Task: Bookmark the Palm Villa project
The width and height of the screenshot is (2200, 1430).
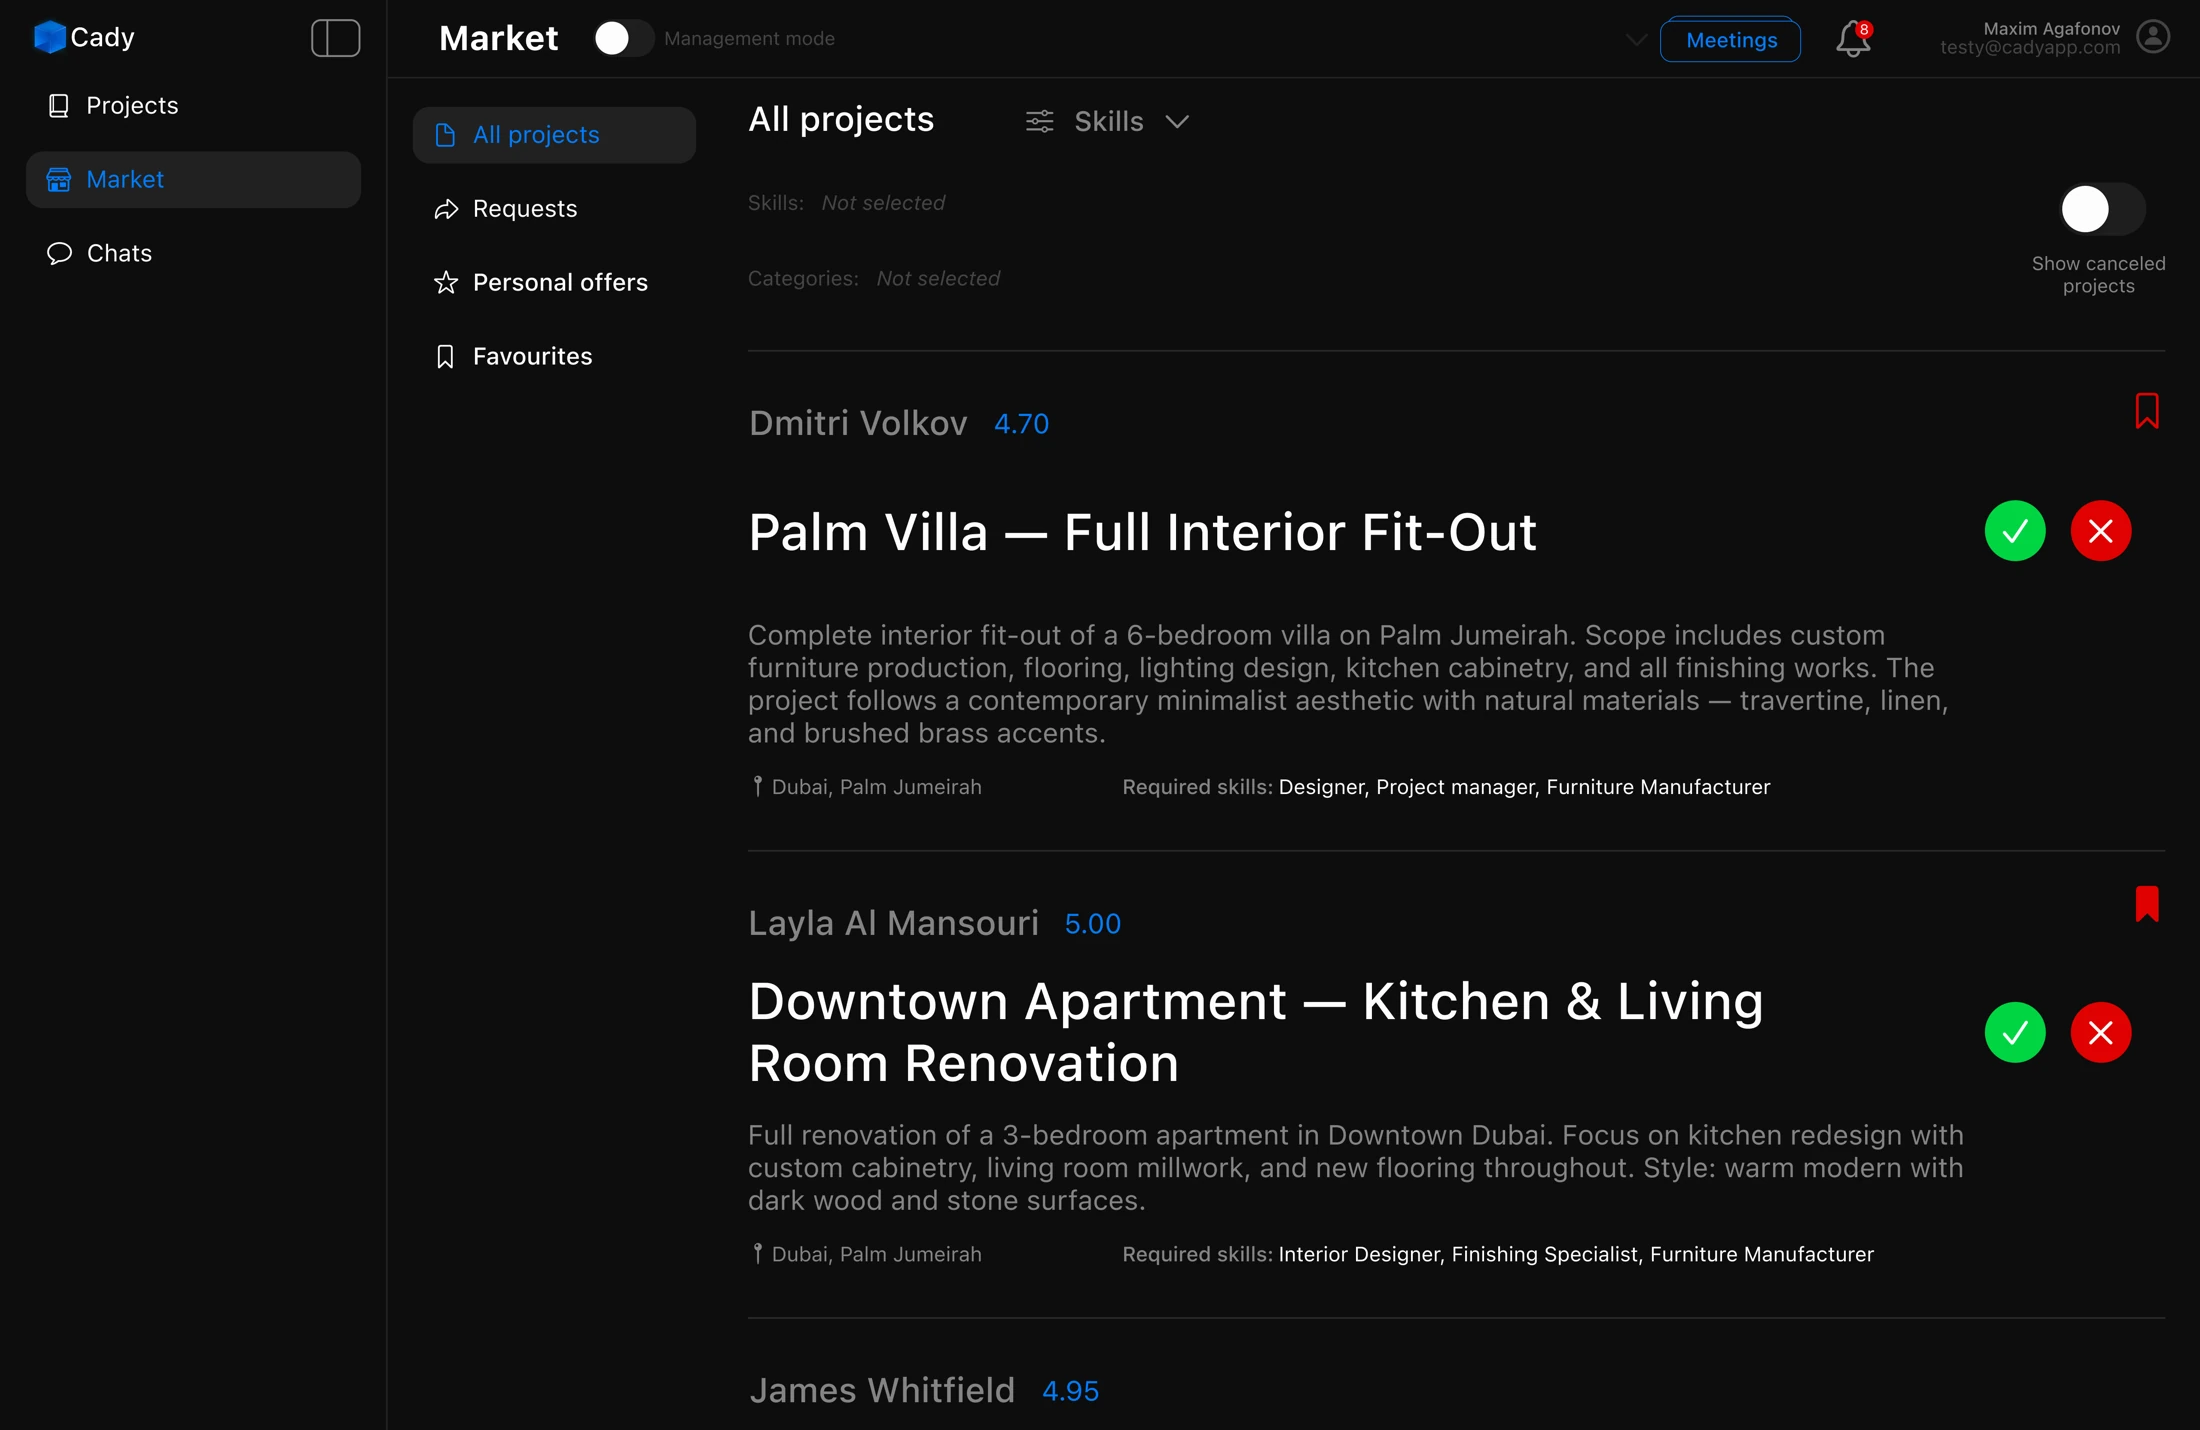Action: pyautogui.click(x=2147, y=411)
